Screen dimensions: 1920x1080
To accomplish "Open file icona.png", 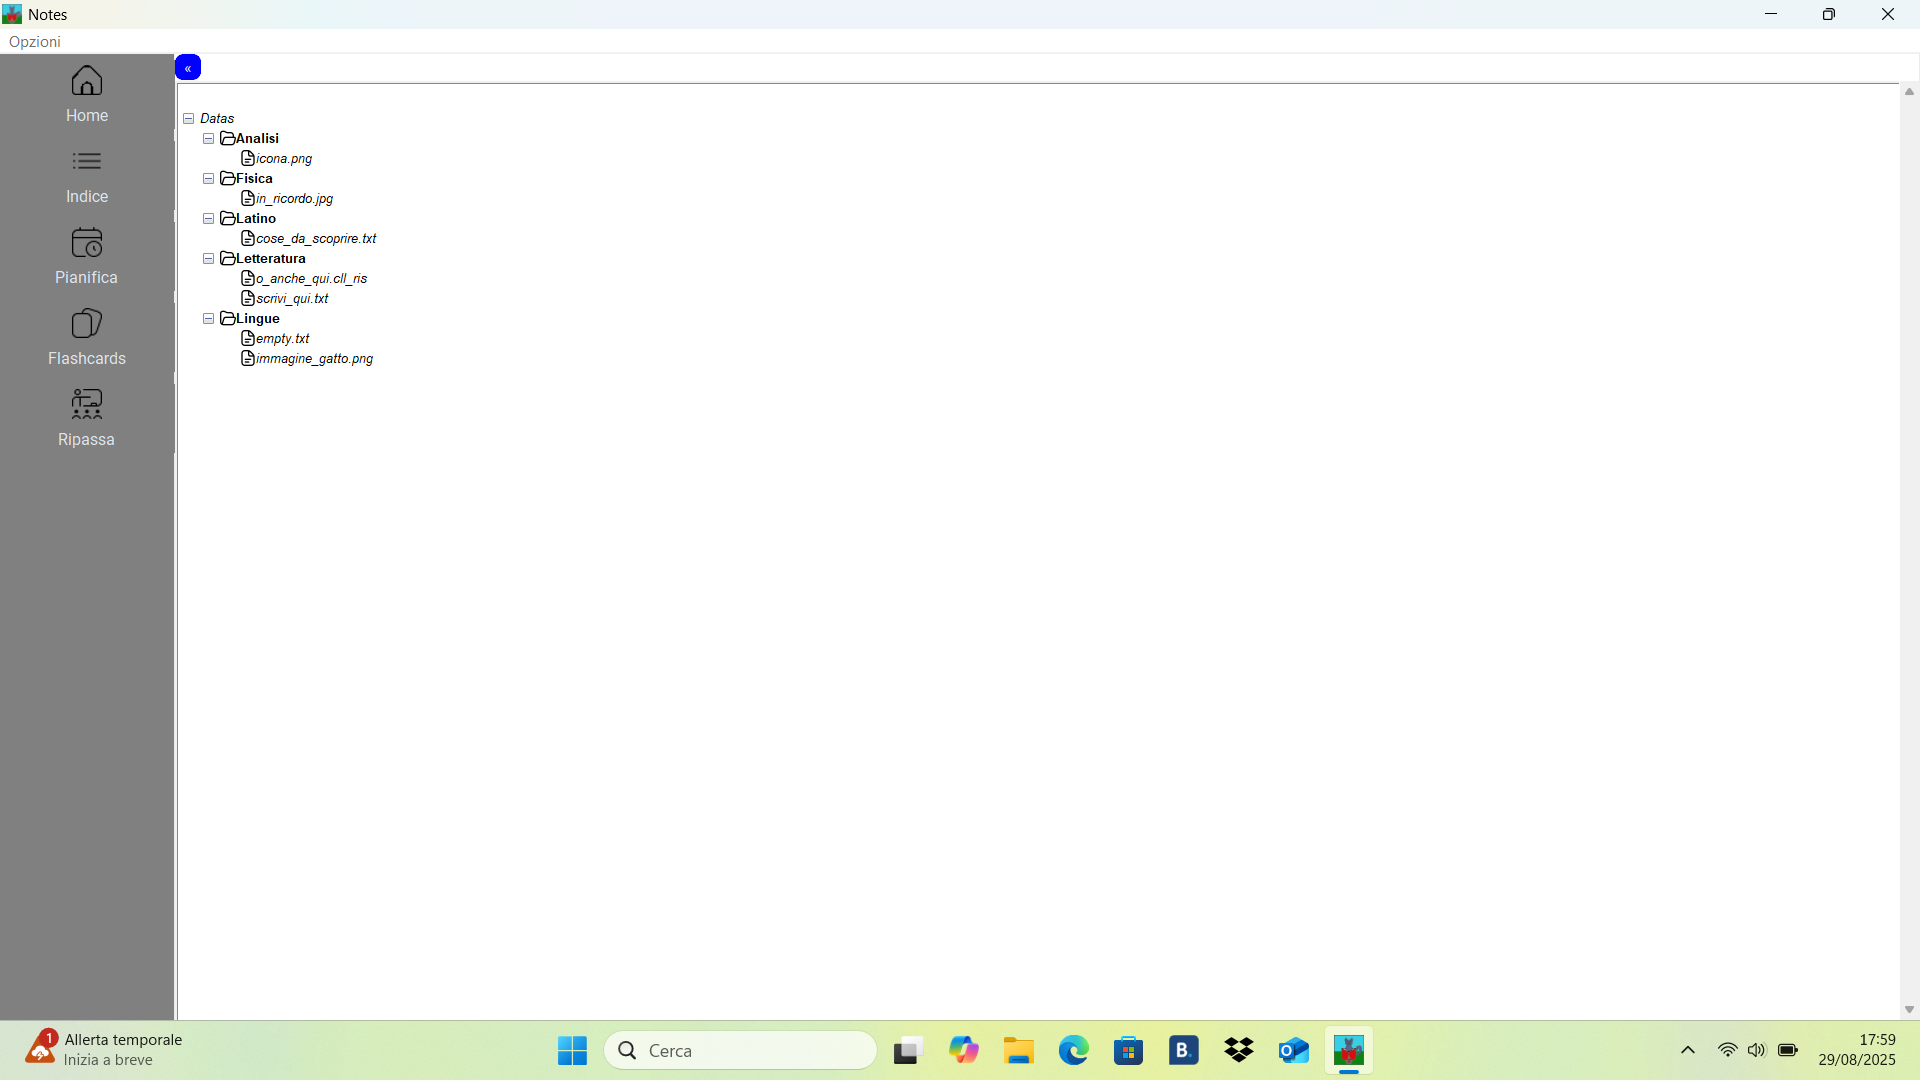I will pos(284,159).
